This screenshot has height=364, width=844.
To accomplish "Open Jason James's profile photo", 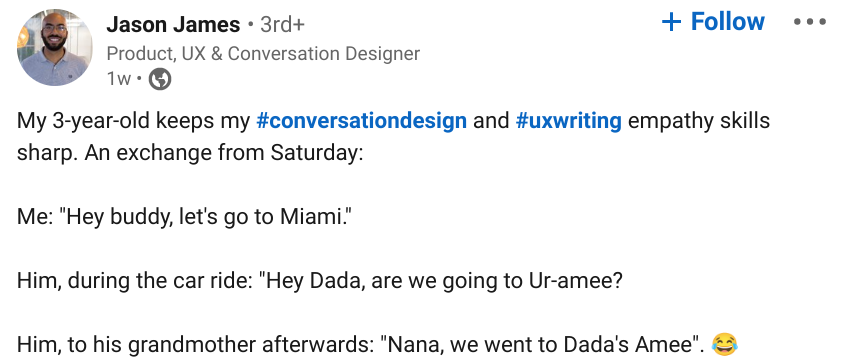I will pos(54,47).
